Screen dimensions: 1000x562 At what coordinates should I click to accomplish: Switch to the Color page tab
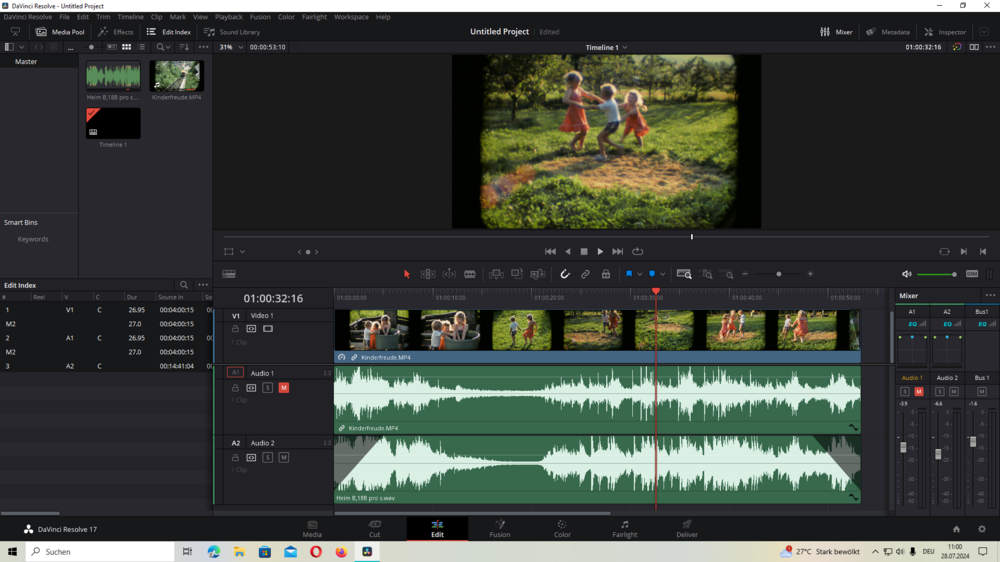(x=562, y=528)
